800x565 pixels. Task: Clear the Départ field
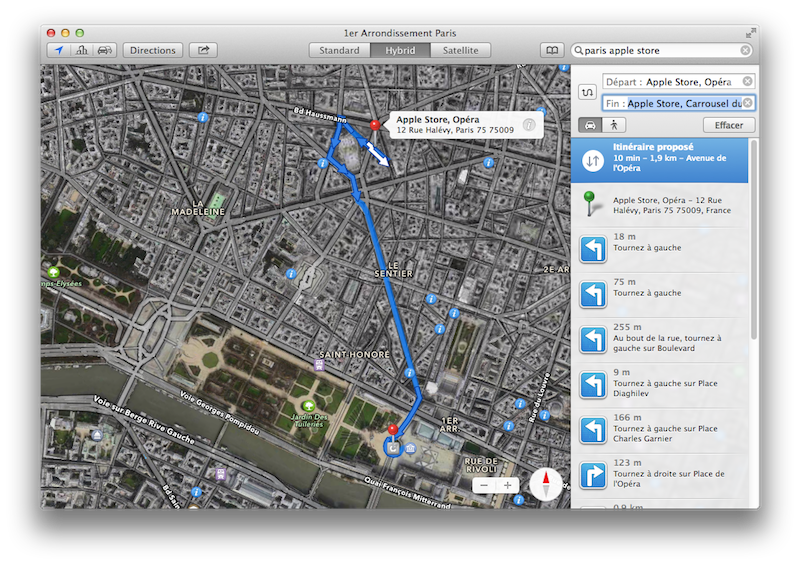747,81
